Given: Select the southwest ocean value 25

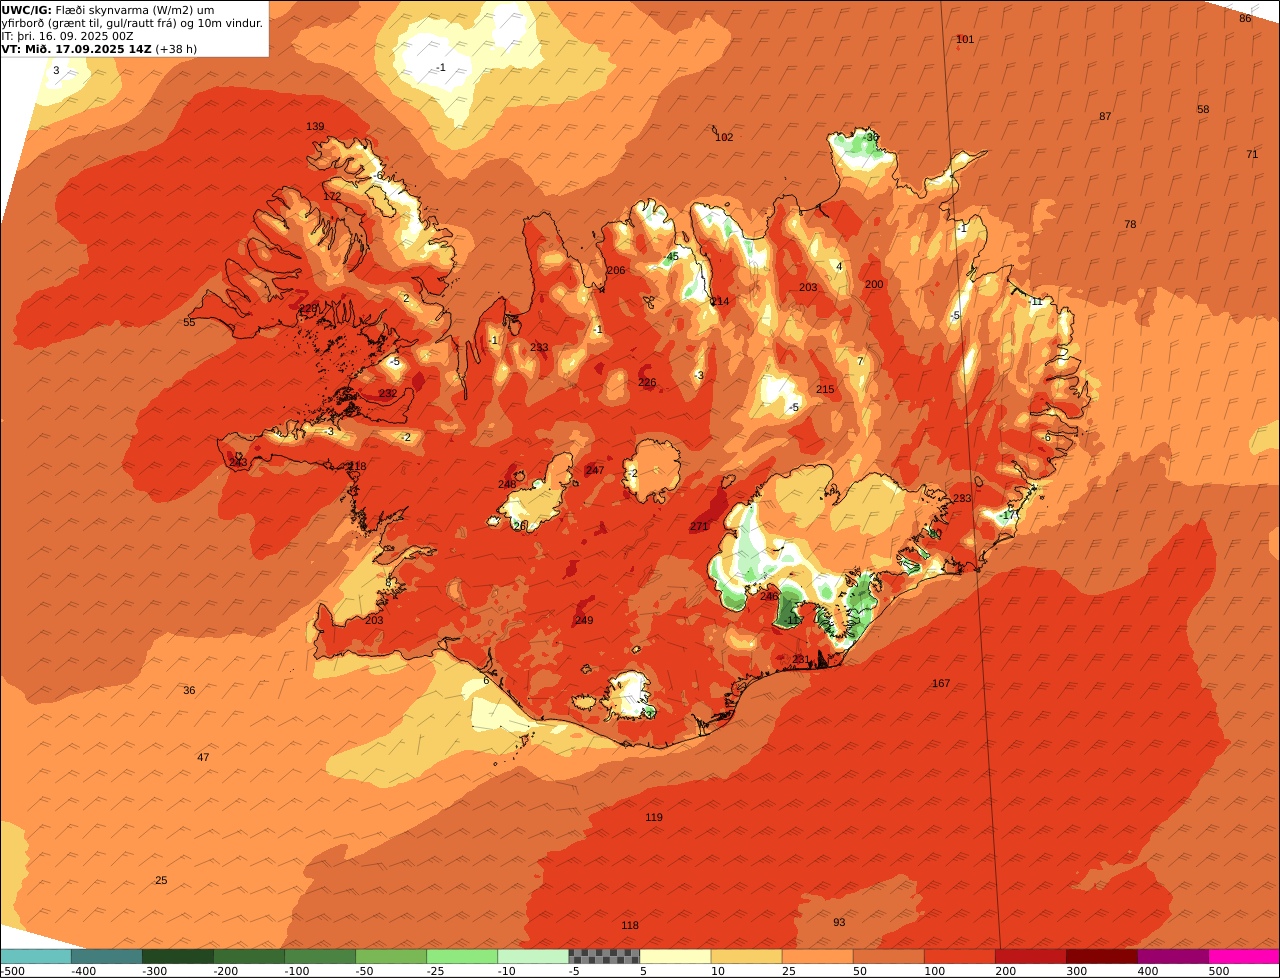Looking at the screenshot, I should [x=161, y=881].
